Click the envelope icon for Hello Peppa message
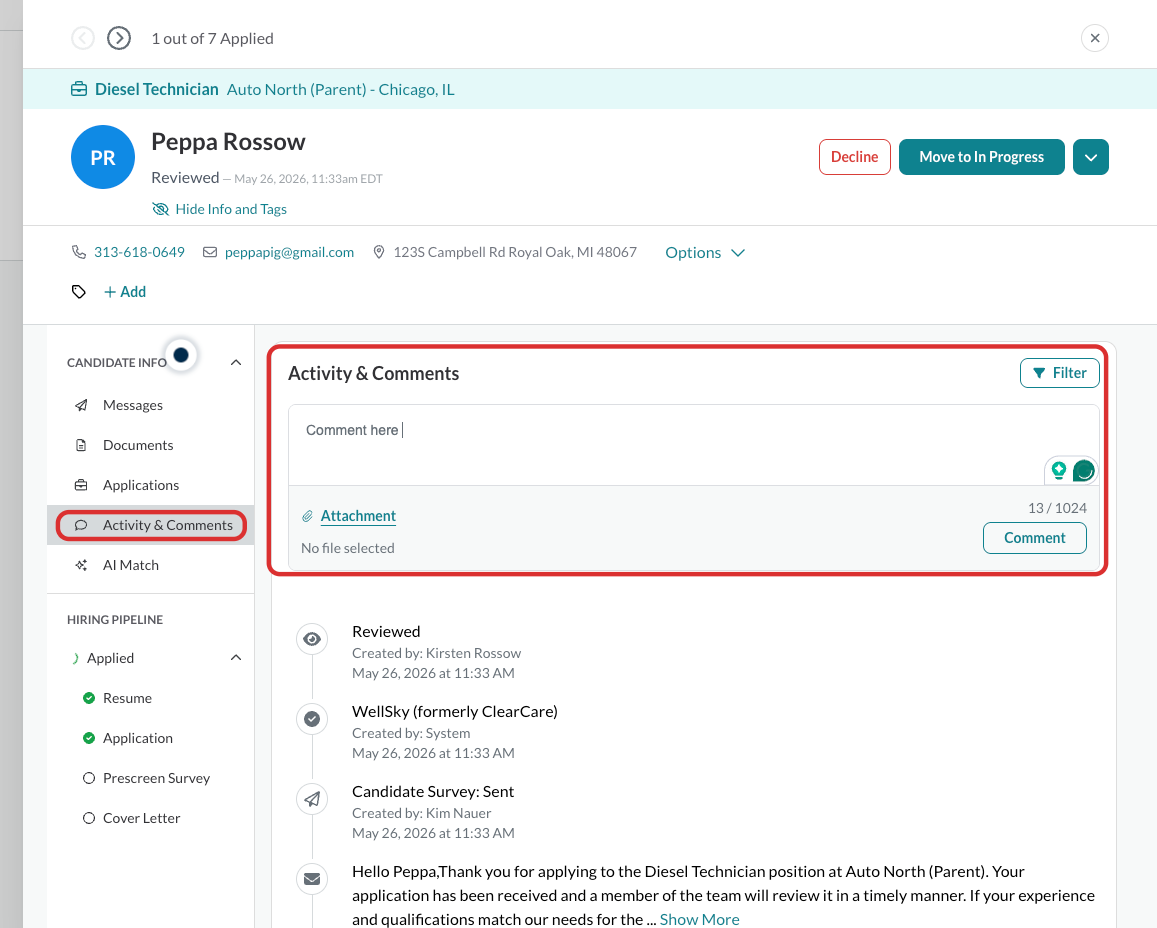The image size is (1157, 928). tap(312, 879)
